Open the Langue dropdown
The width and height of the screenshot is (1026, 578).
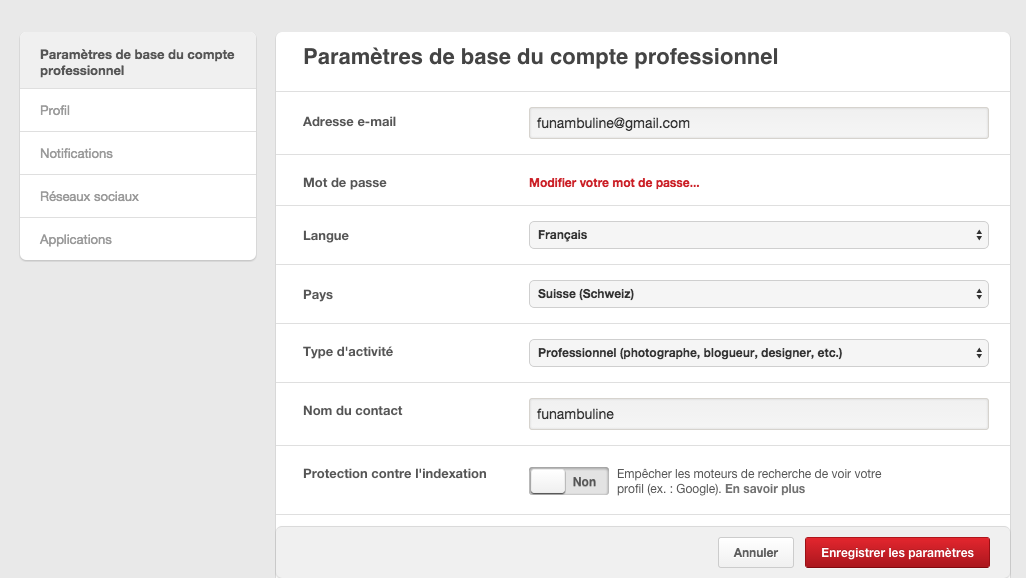click(757, 235)
